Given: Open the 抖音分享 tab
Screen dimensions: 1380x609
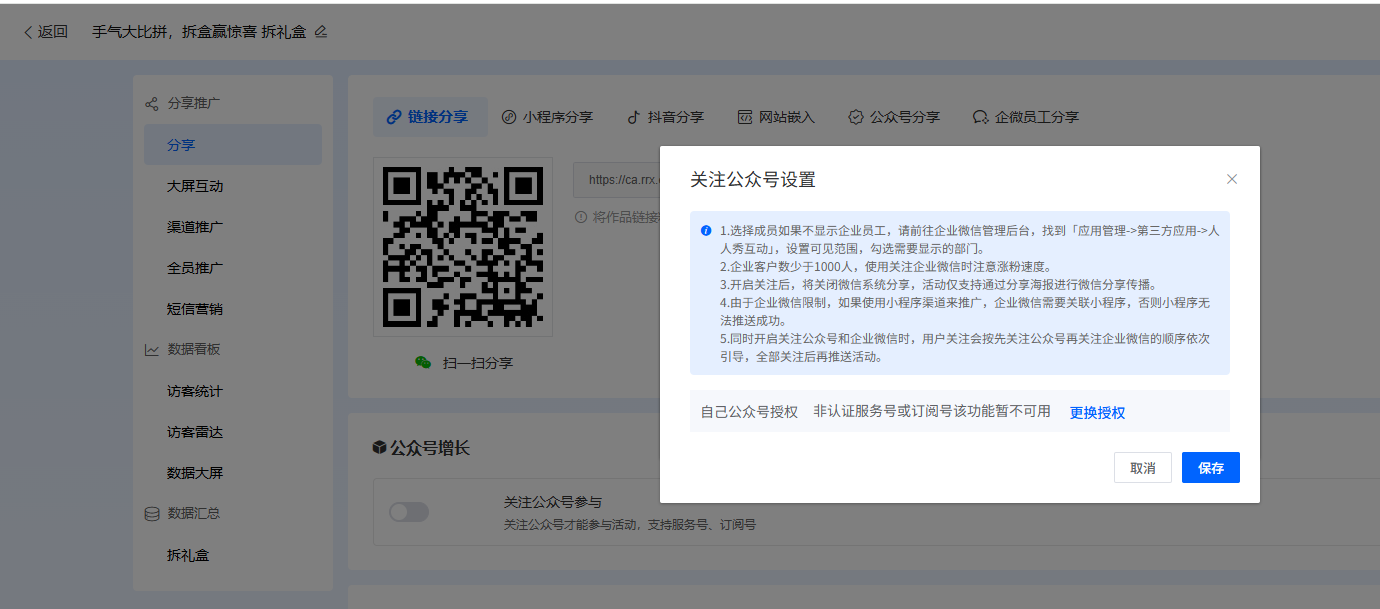Looking at the screenshot, I should tap(665, 117).
